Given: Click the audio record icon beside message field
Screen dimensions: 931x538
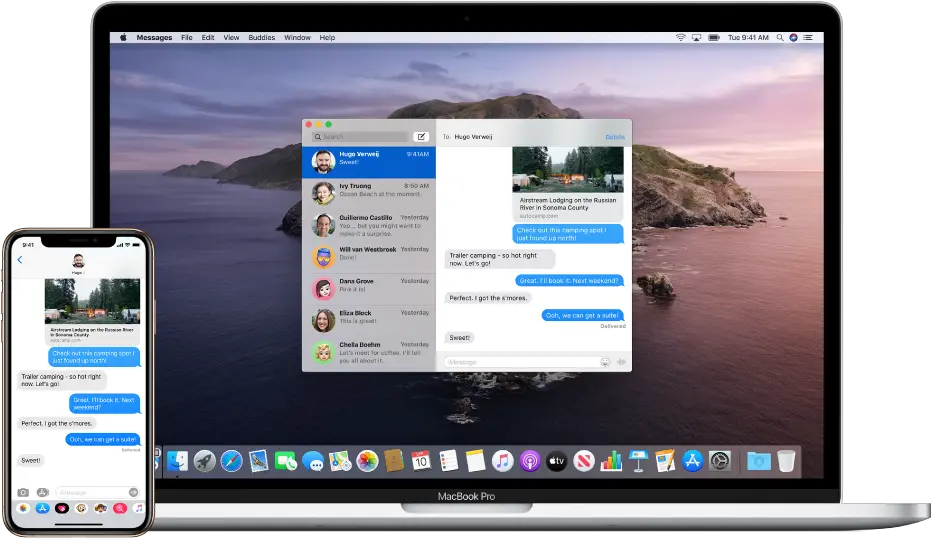Looking at the screenshot, I should 622,362.
